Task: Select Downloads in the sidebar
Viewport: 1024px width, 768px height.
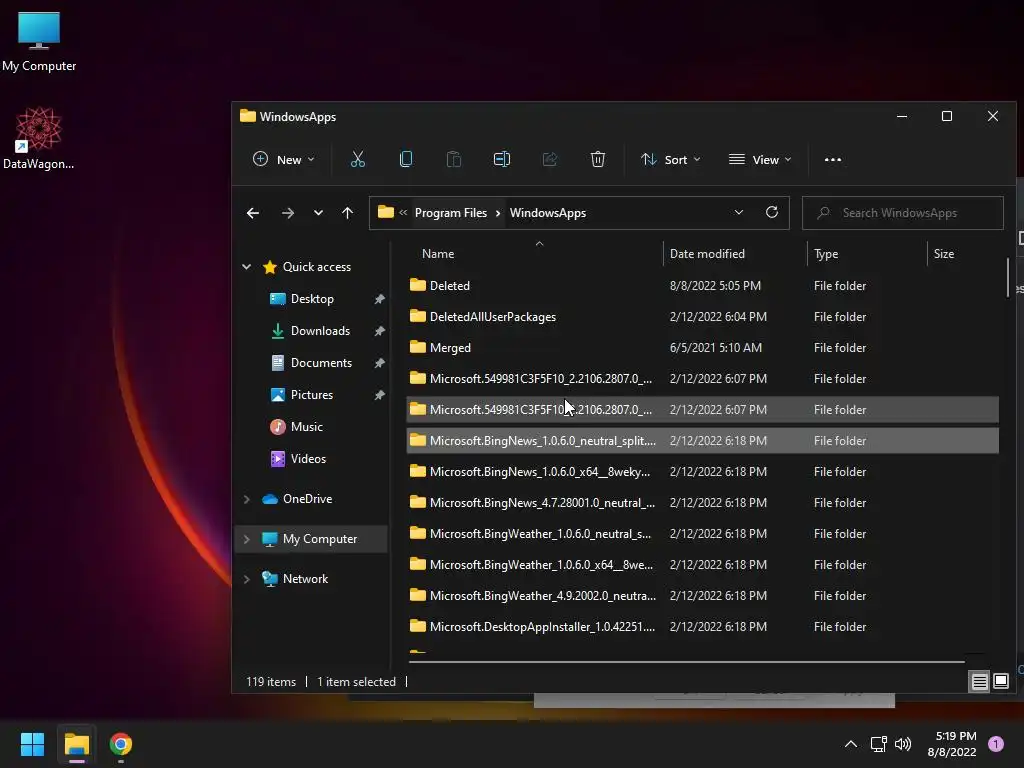Action: click(320, 331)
